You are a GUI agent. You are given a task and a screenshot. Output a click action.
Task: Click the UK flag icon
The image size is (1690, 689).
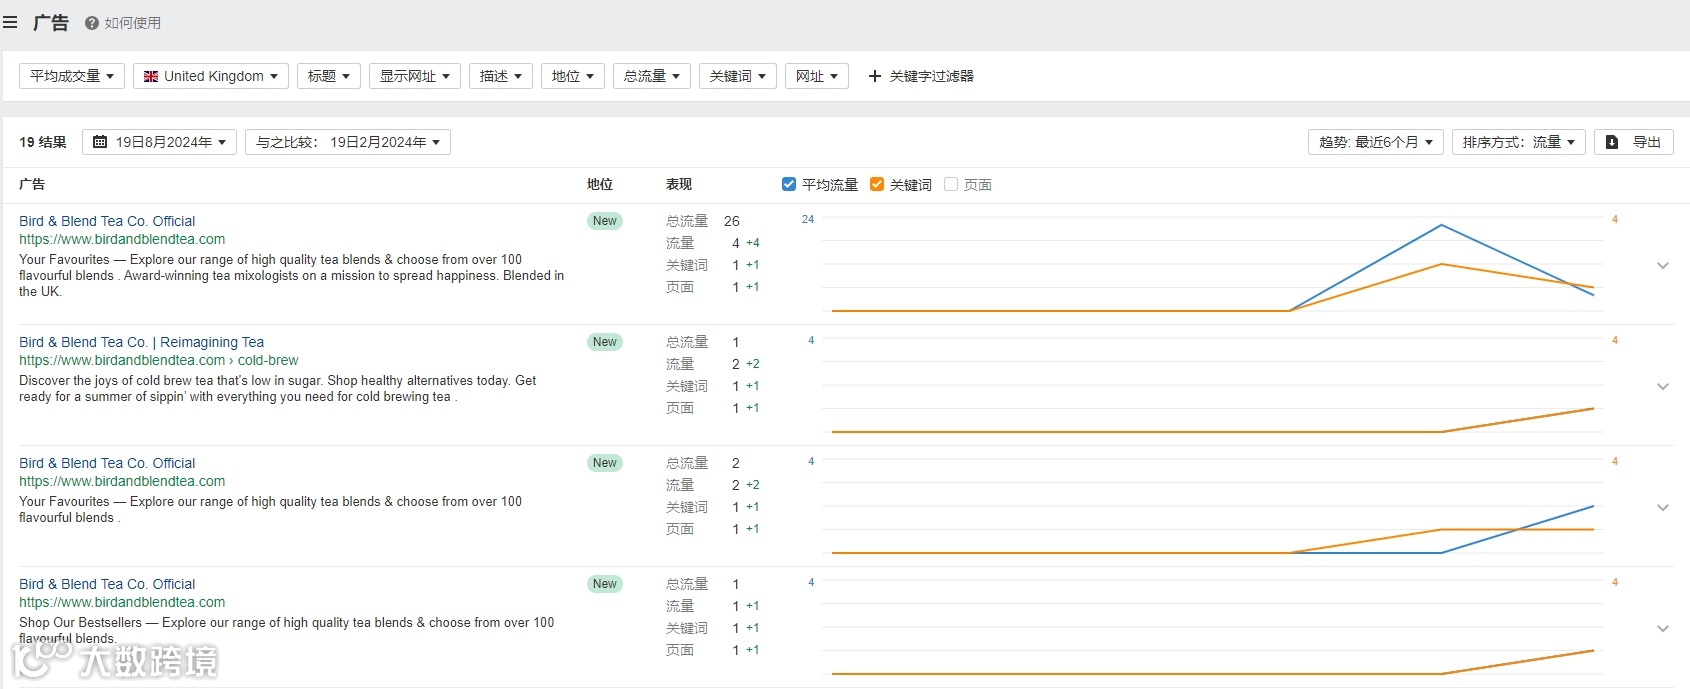click(x=151, y=76)
